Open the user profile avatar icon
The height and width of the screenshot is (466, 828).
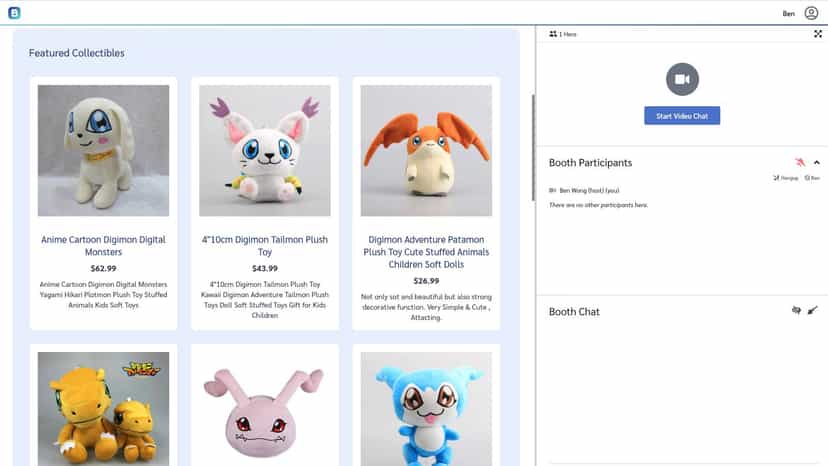pyautogui.click(x=811, y=13)
